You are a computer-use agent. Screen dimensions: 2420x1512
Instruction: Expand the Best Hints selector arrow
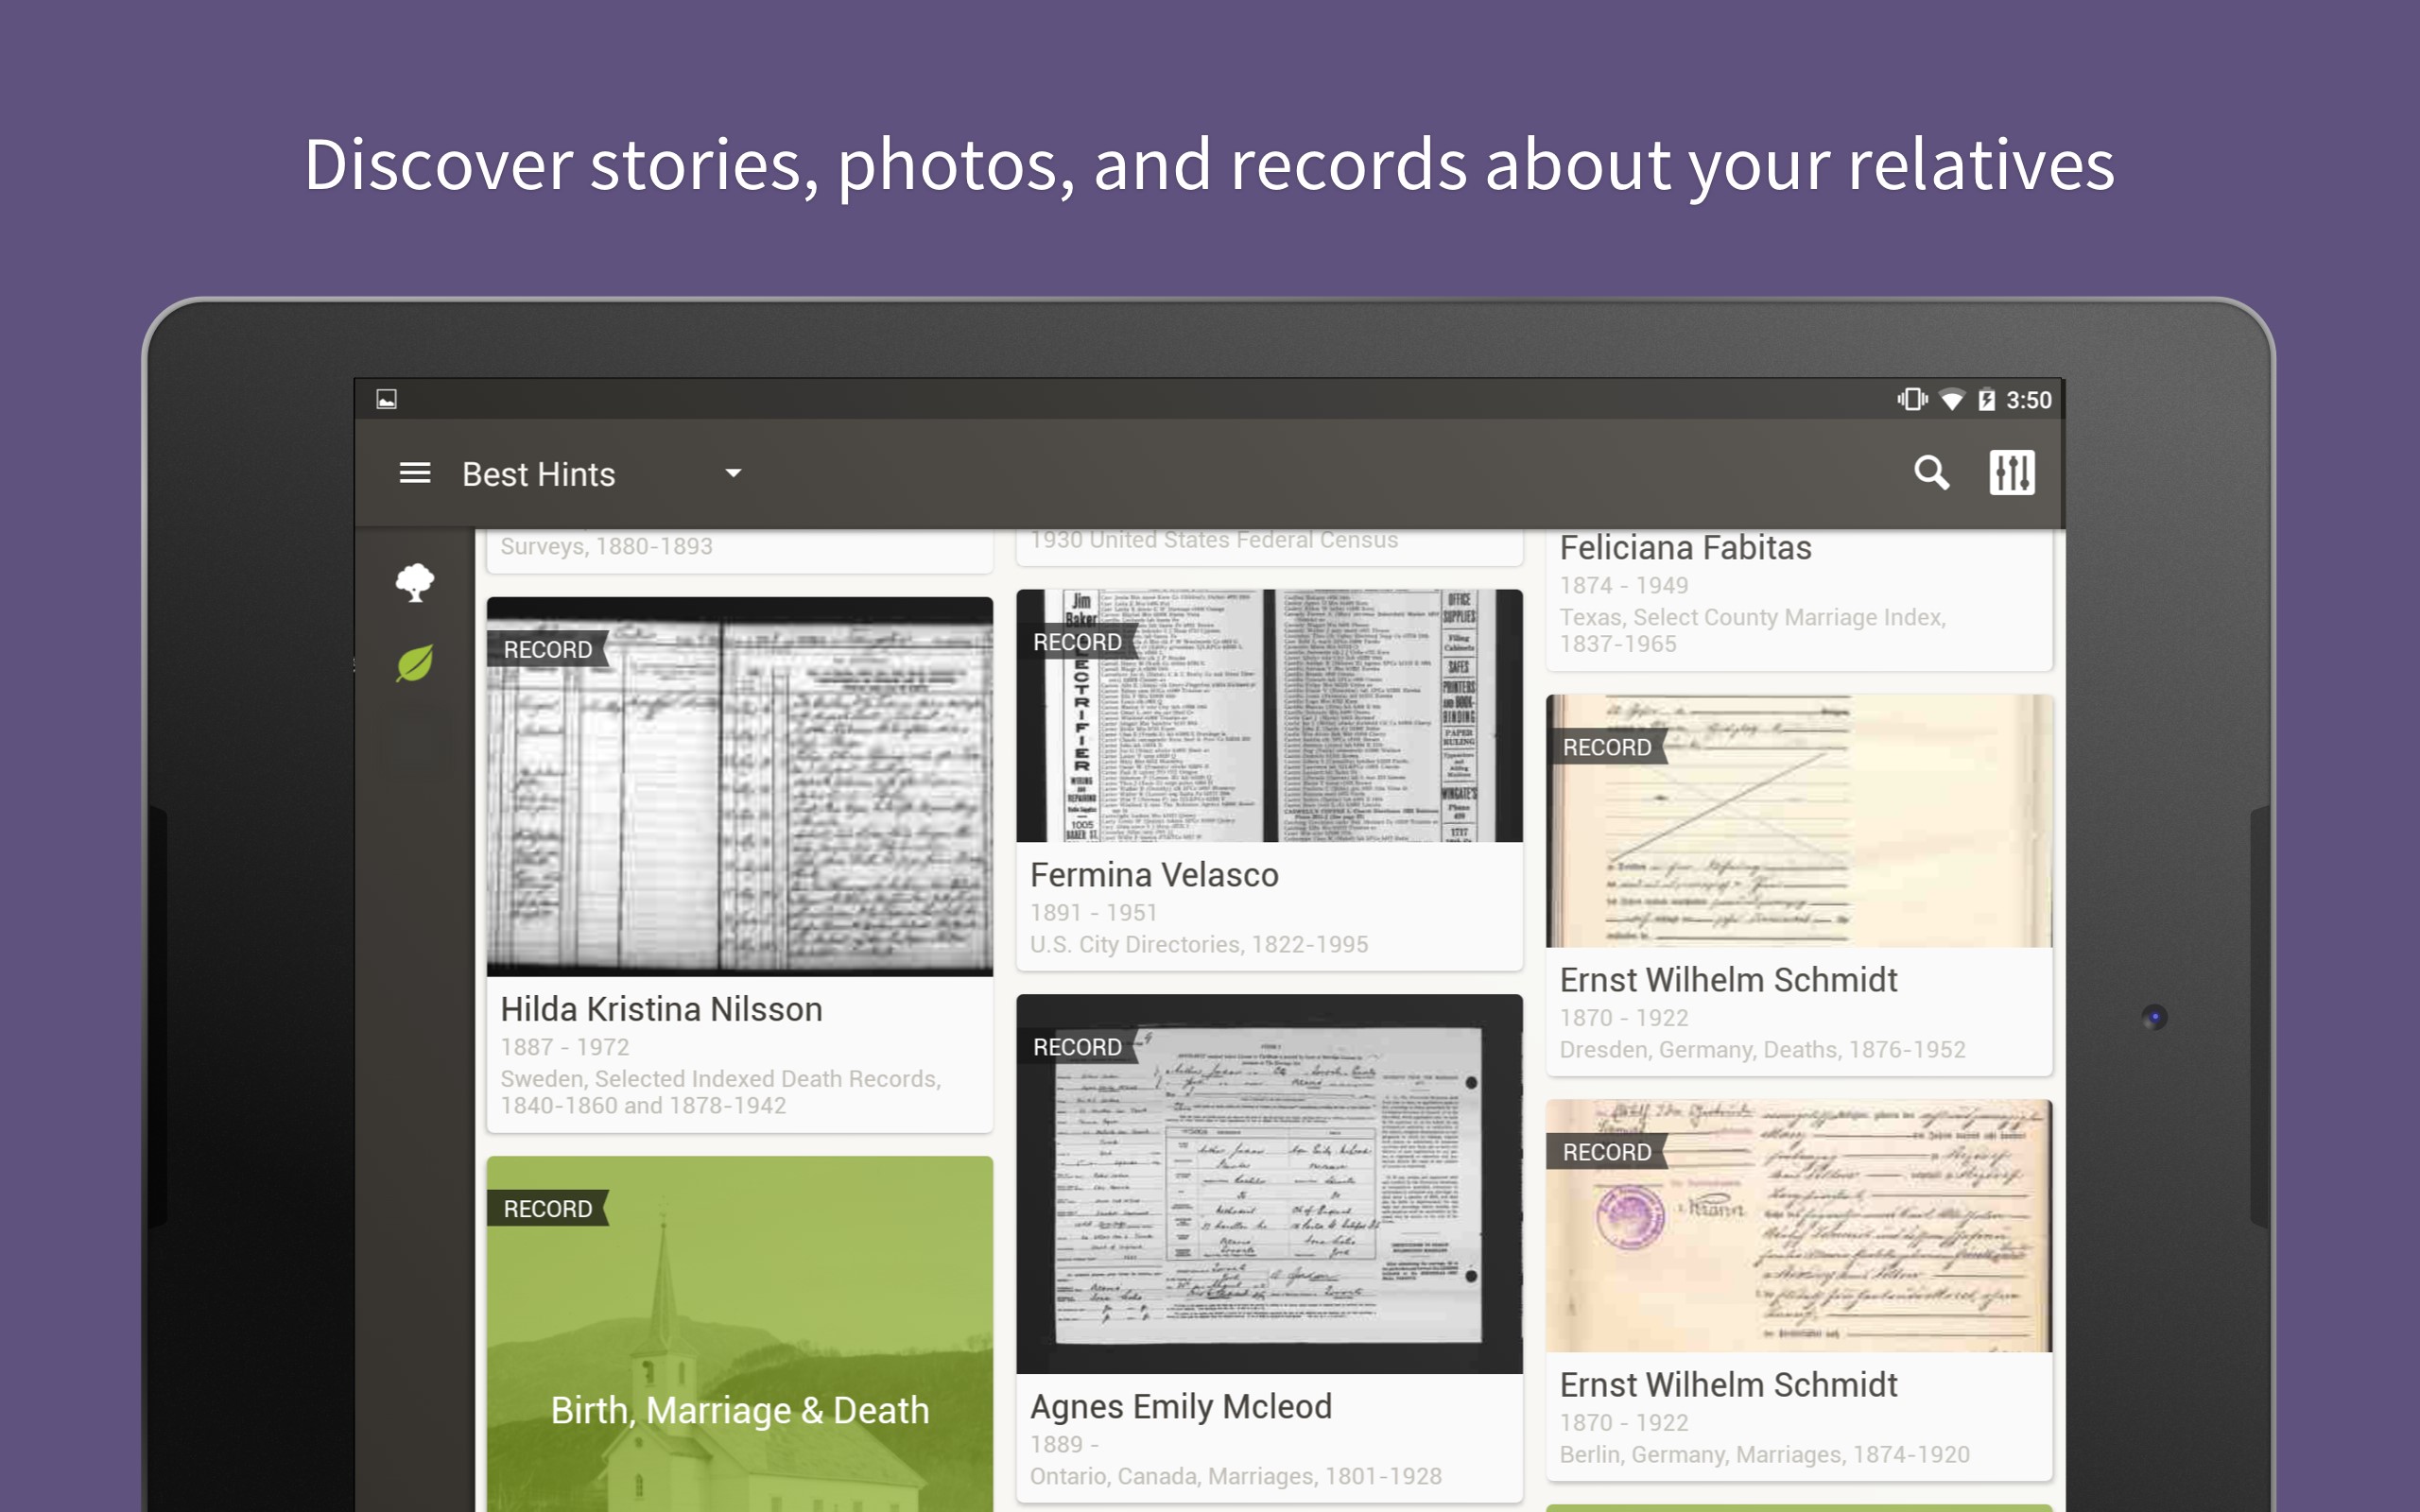732,473
